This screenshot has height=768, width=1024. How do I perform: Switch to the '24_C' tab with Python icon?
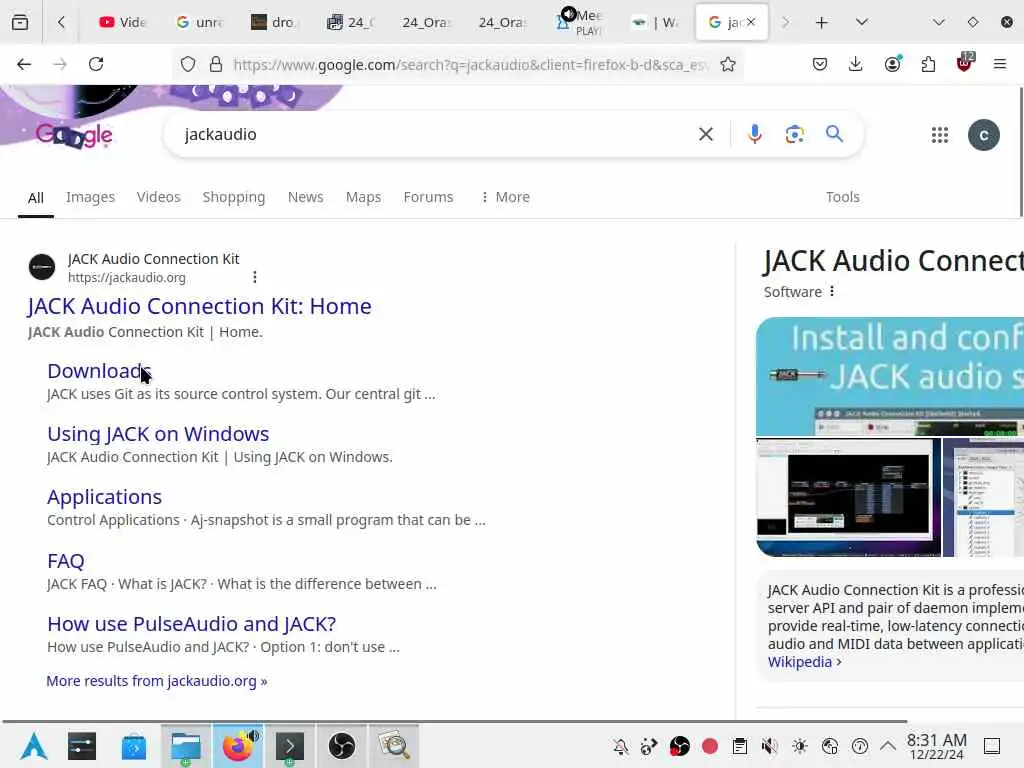tap(351, 22)
